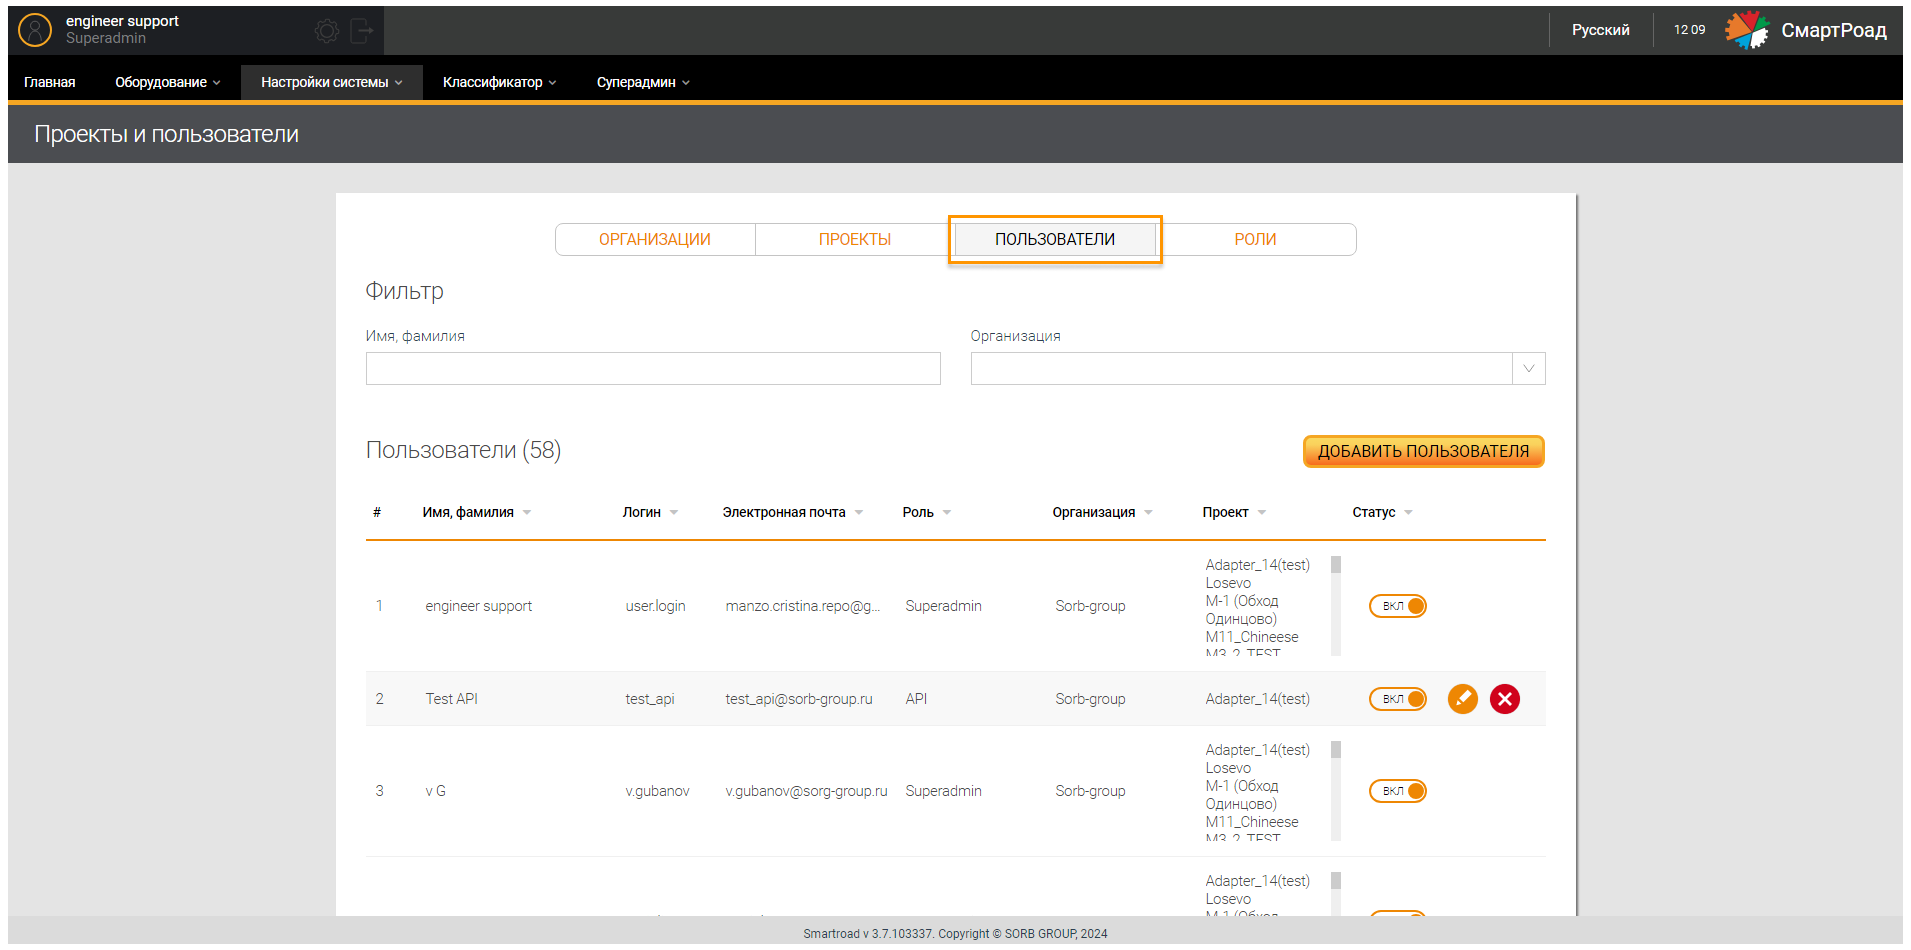
Task: Toggle status for engineer support
Action: pos(1397,606)
